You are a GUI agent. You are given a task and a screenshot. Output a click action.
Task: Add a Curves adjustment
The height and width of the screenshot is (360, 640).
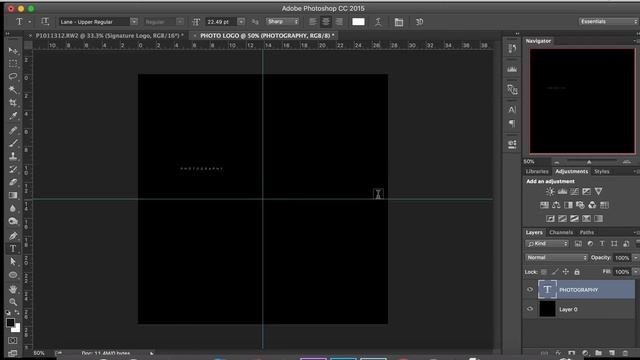[574, 191]
